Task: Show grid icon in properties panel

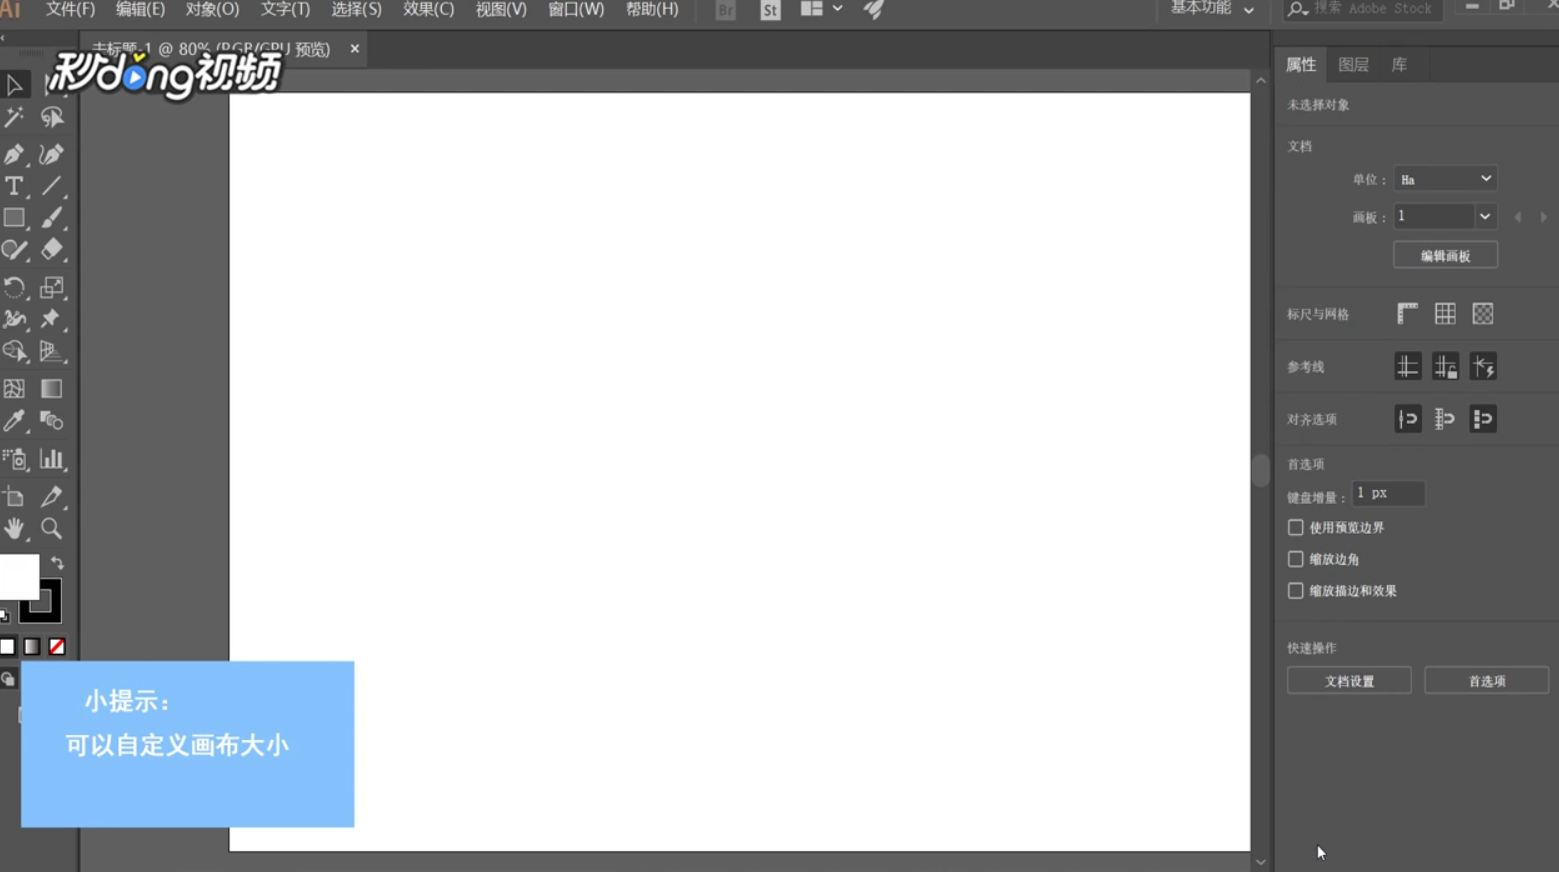Action: (1445, 314)
